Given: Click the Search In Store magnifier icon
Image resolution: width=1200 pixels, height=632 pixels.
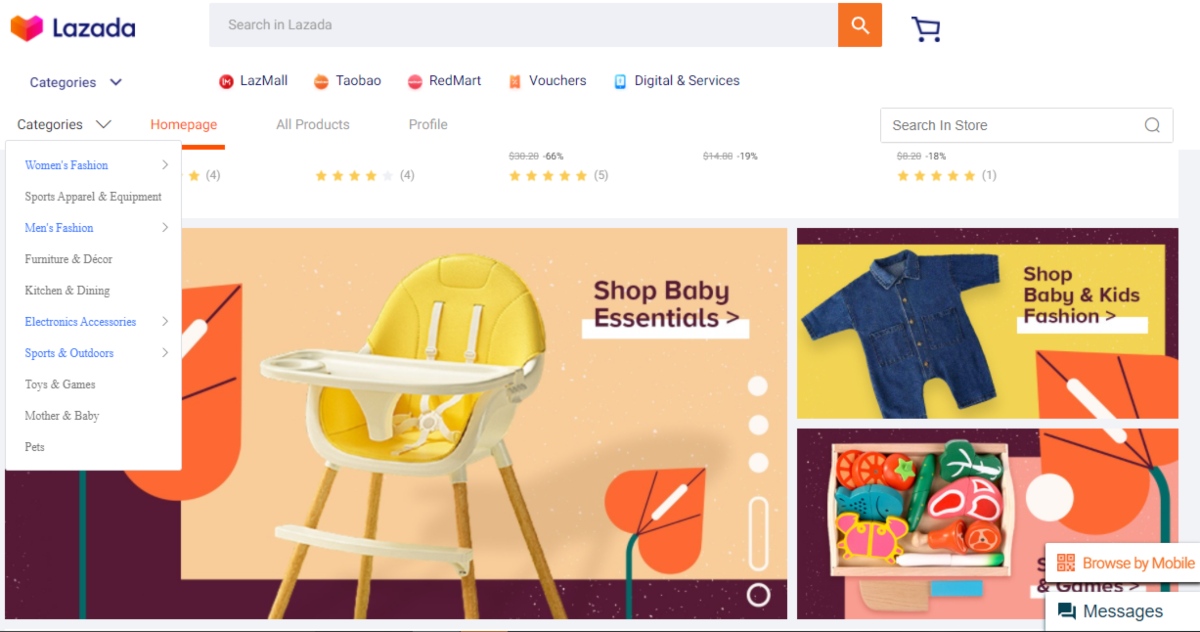Looking at the screenshot, I should pos(1152,125).
